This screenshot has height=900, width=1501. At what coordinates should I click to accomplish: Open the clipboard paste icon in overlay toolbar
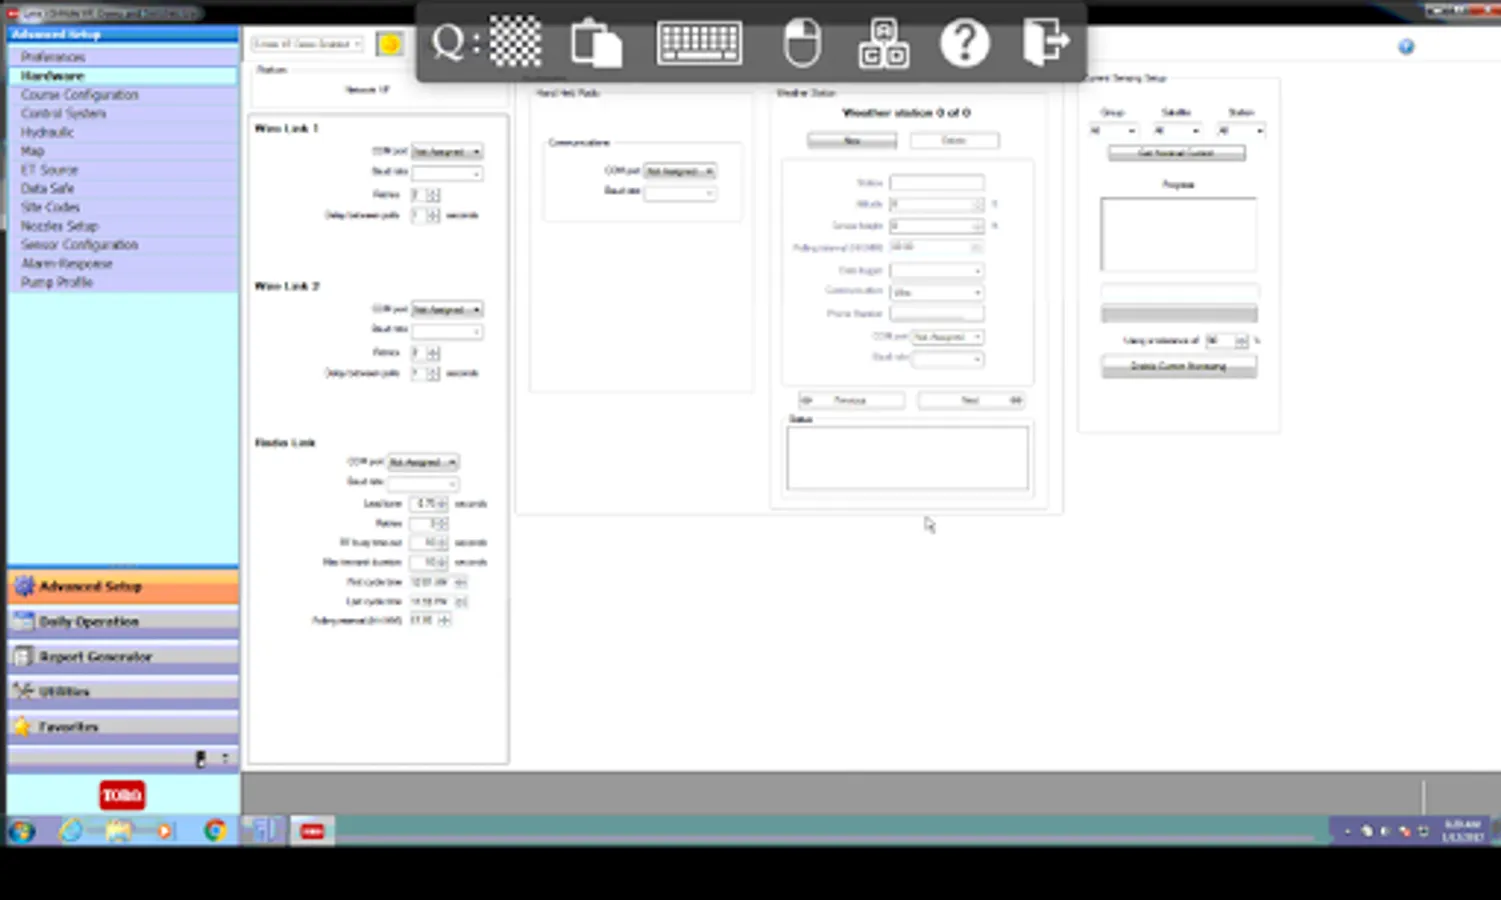coord(596,43)
